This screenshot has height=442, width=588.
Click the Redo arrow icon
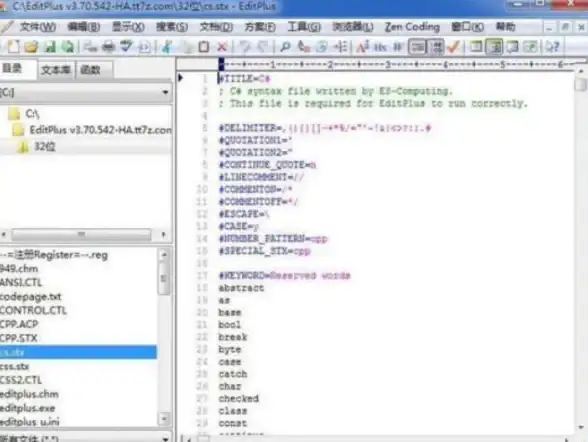(263, 47)
